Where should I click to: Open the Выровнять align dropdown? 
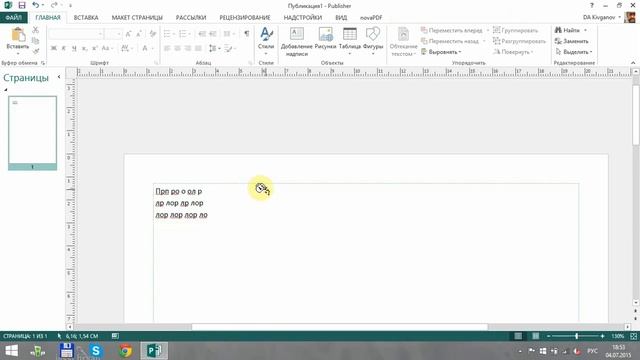pos(441,52)
